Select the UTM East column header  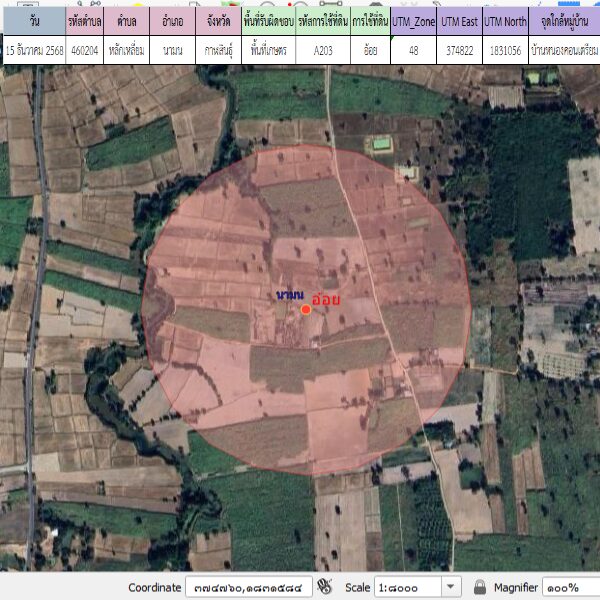pyautogui.click(x=459, y=21)
